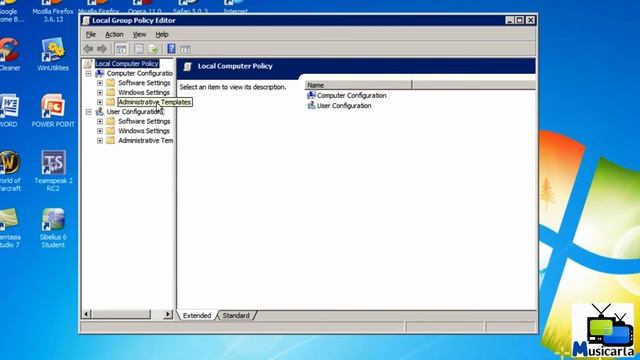This screenshot has width=640, height=360.
Task: Select Administrative Templates under User Configuration
Action: pos(146,140)
